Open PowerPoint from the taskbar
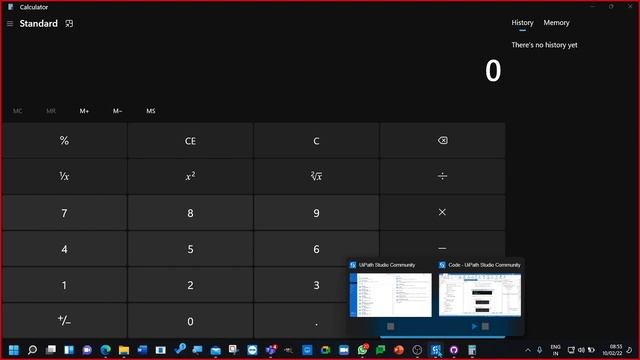Image resolution: width=640 pixels, height=360 pixels. click(399, 350)
